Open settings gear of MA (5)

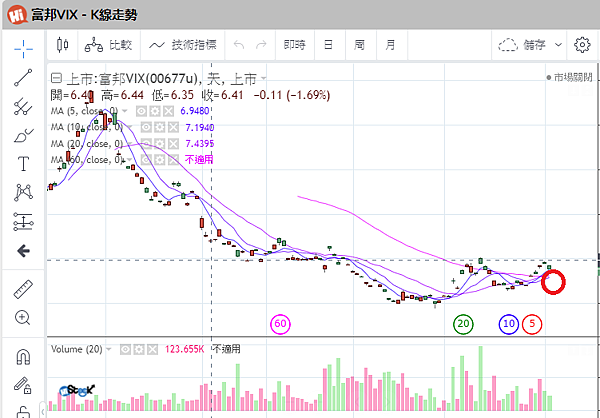[x=155, y=111]
